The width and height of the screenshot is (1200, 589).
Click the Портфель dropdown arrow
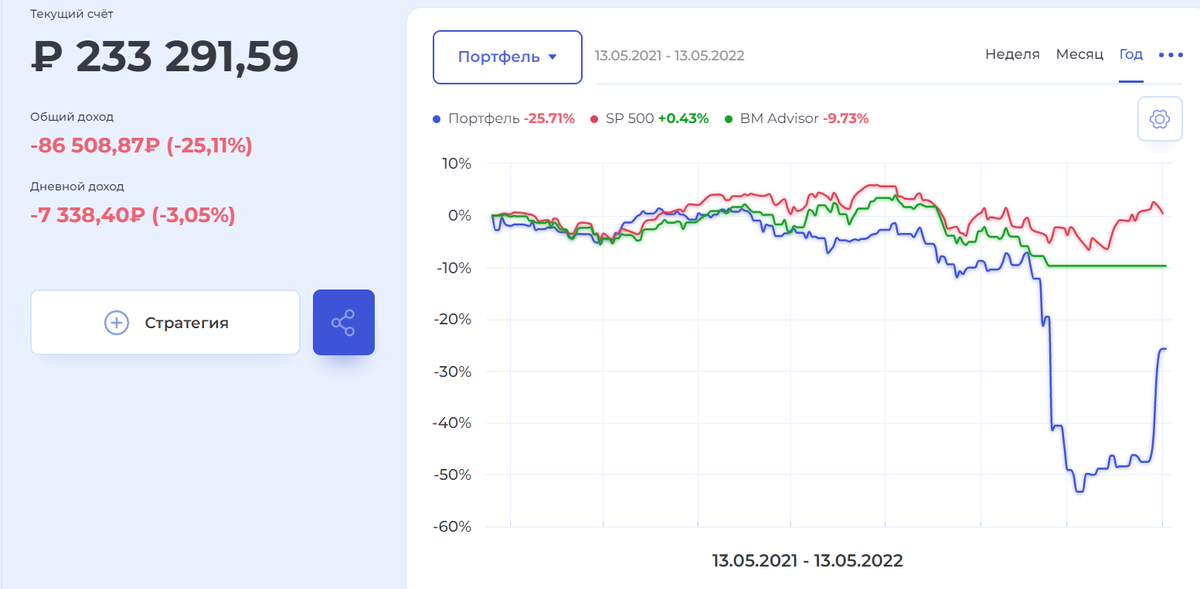point(552,58)
